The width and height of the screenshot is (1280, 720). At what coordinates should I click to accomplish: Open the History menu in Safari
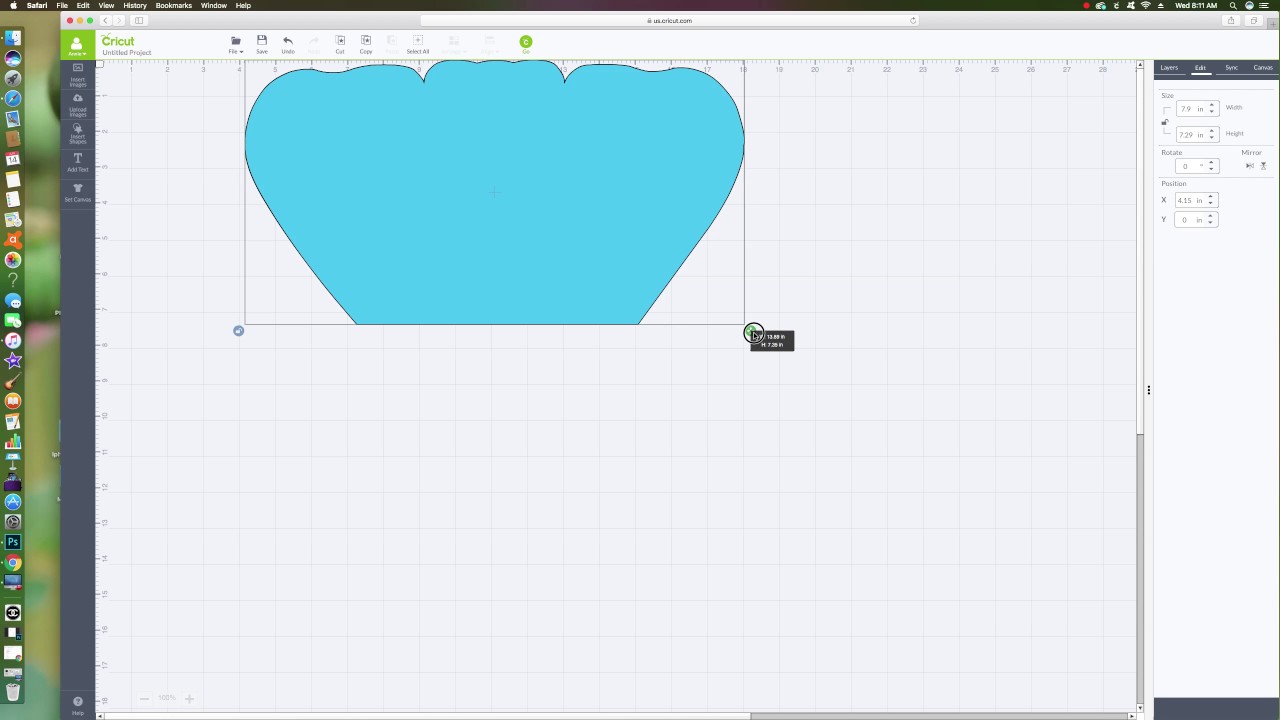135,5
